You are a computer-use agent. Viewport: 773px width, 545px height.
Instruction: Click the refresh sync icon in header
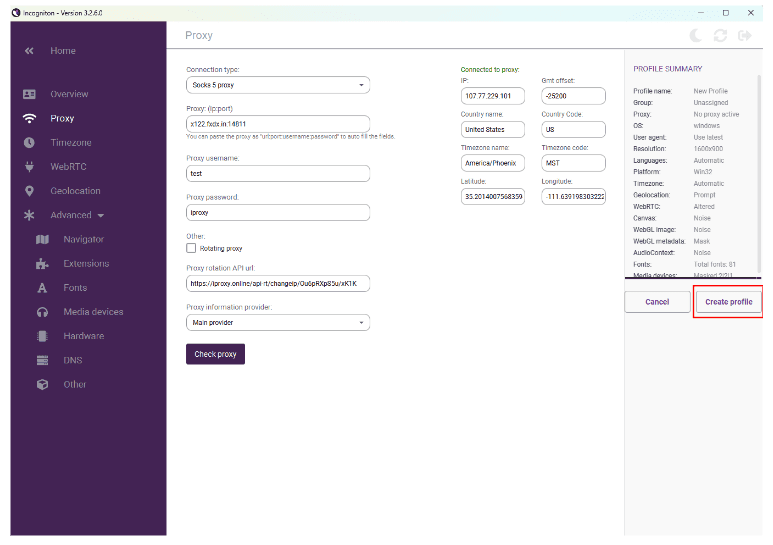pos(720,35)
